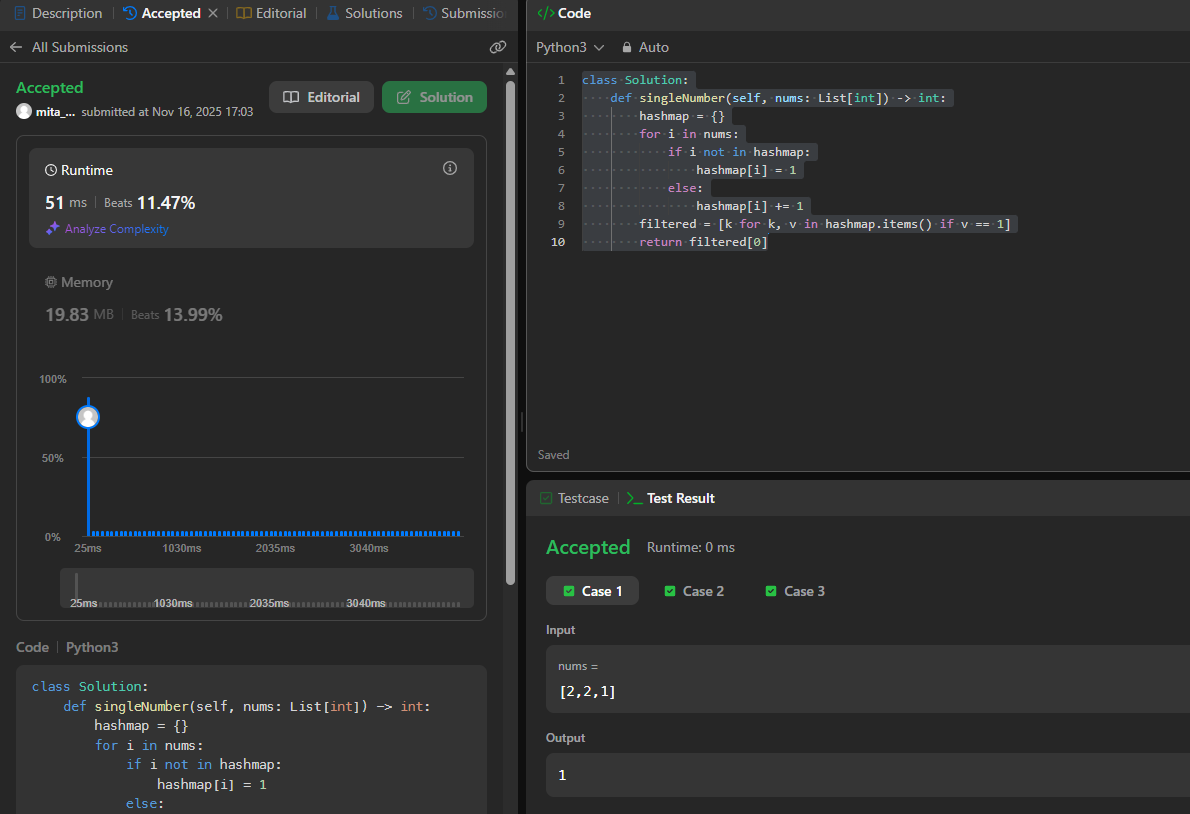This screenshot has height=814, width=1190.
Task: Click Case 2 green check icon
Action: click(669, 591)
